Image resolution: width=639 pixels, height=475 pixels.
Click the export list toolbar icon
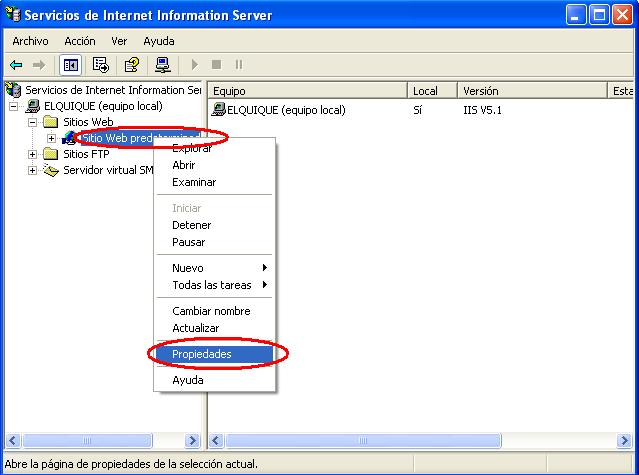pyautogui.click(x=101, y=65)
